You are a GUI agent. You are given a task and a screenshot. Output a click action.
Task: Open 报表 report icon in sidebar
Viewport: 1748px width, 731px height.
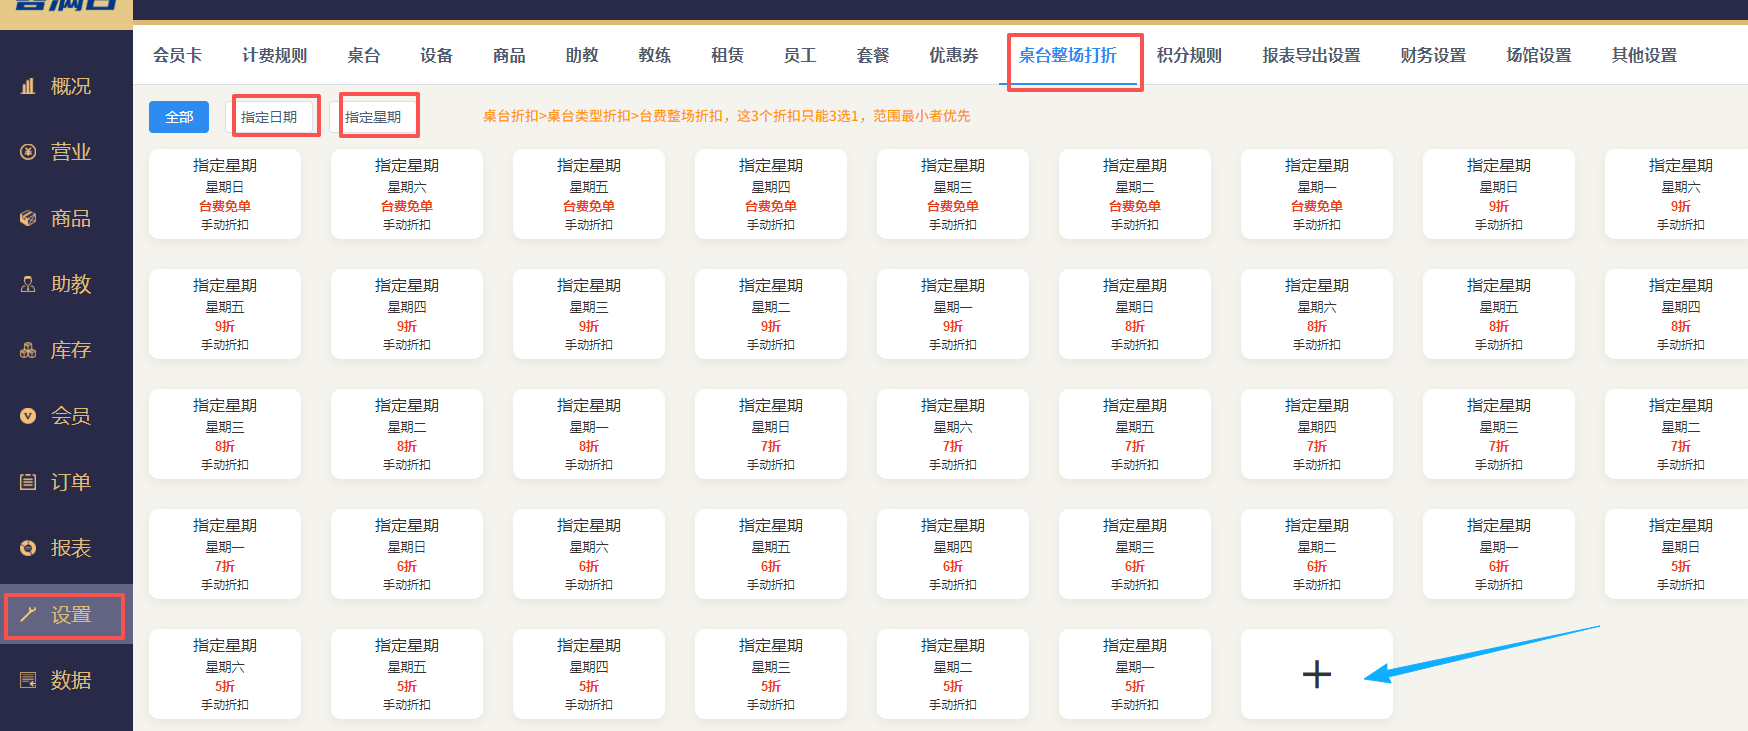pos(28,548)
